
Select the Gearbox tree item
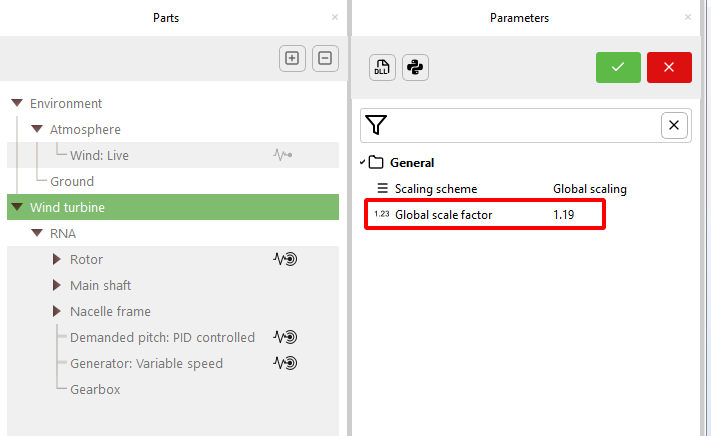tap(95, 389)
